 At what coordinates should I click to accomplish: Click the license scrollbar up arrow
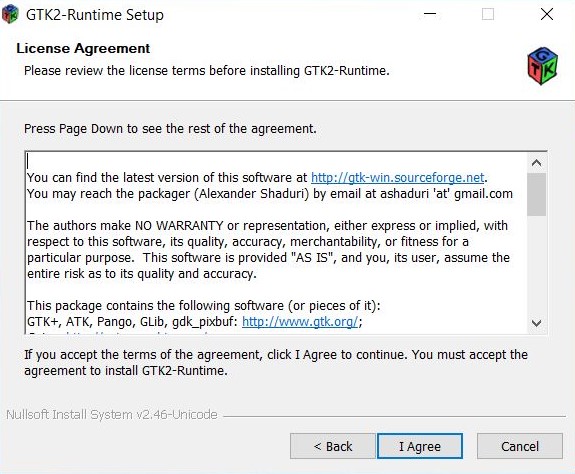(536, 163)
